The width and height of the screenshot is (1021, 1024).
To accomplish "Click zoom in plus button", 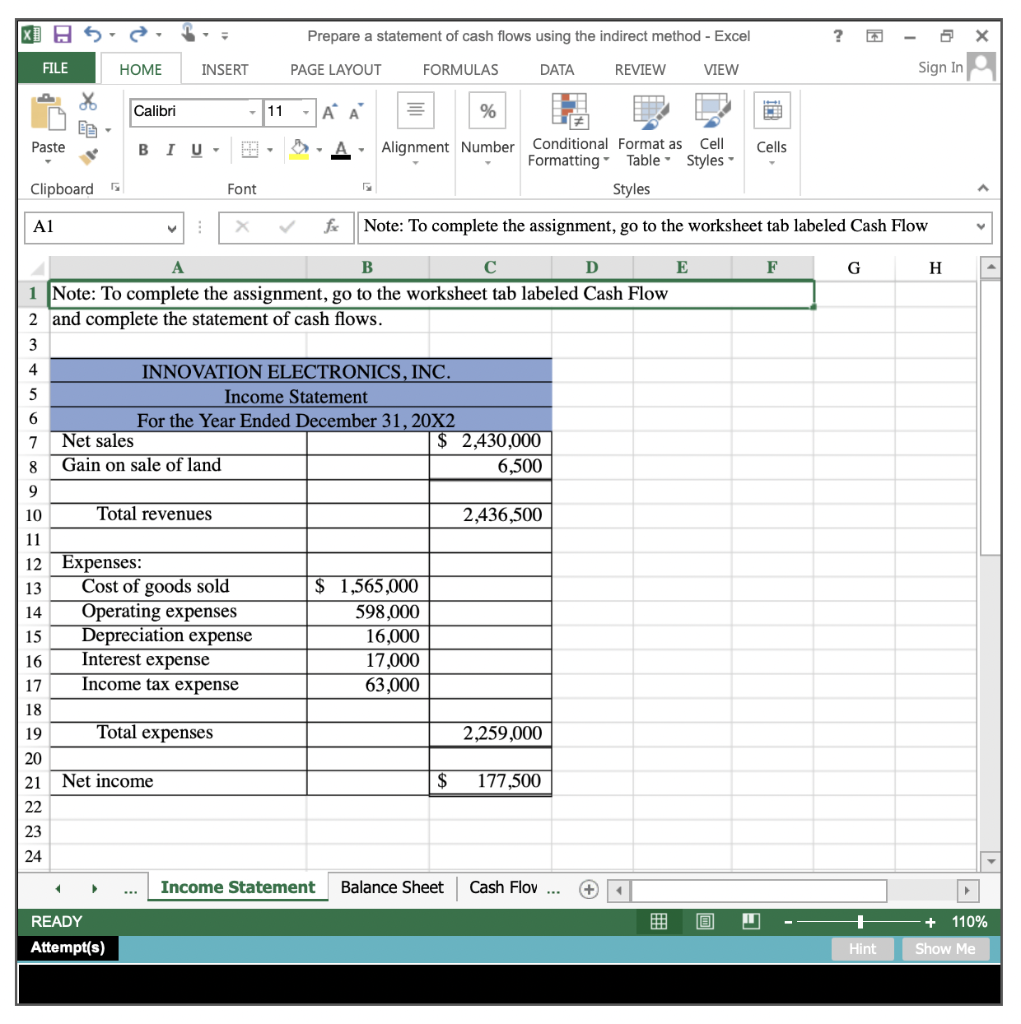I will [x=930, y=922].
